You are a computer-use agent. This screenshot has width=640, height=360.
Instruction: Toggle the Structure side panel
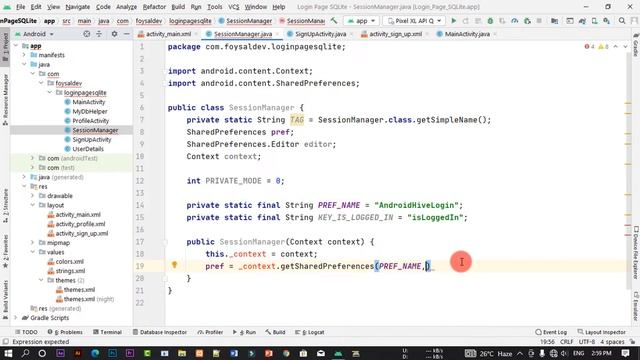click(x=5, y=205)
